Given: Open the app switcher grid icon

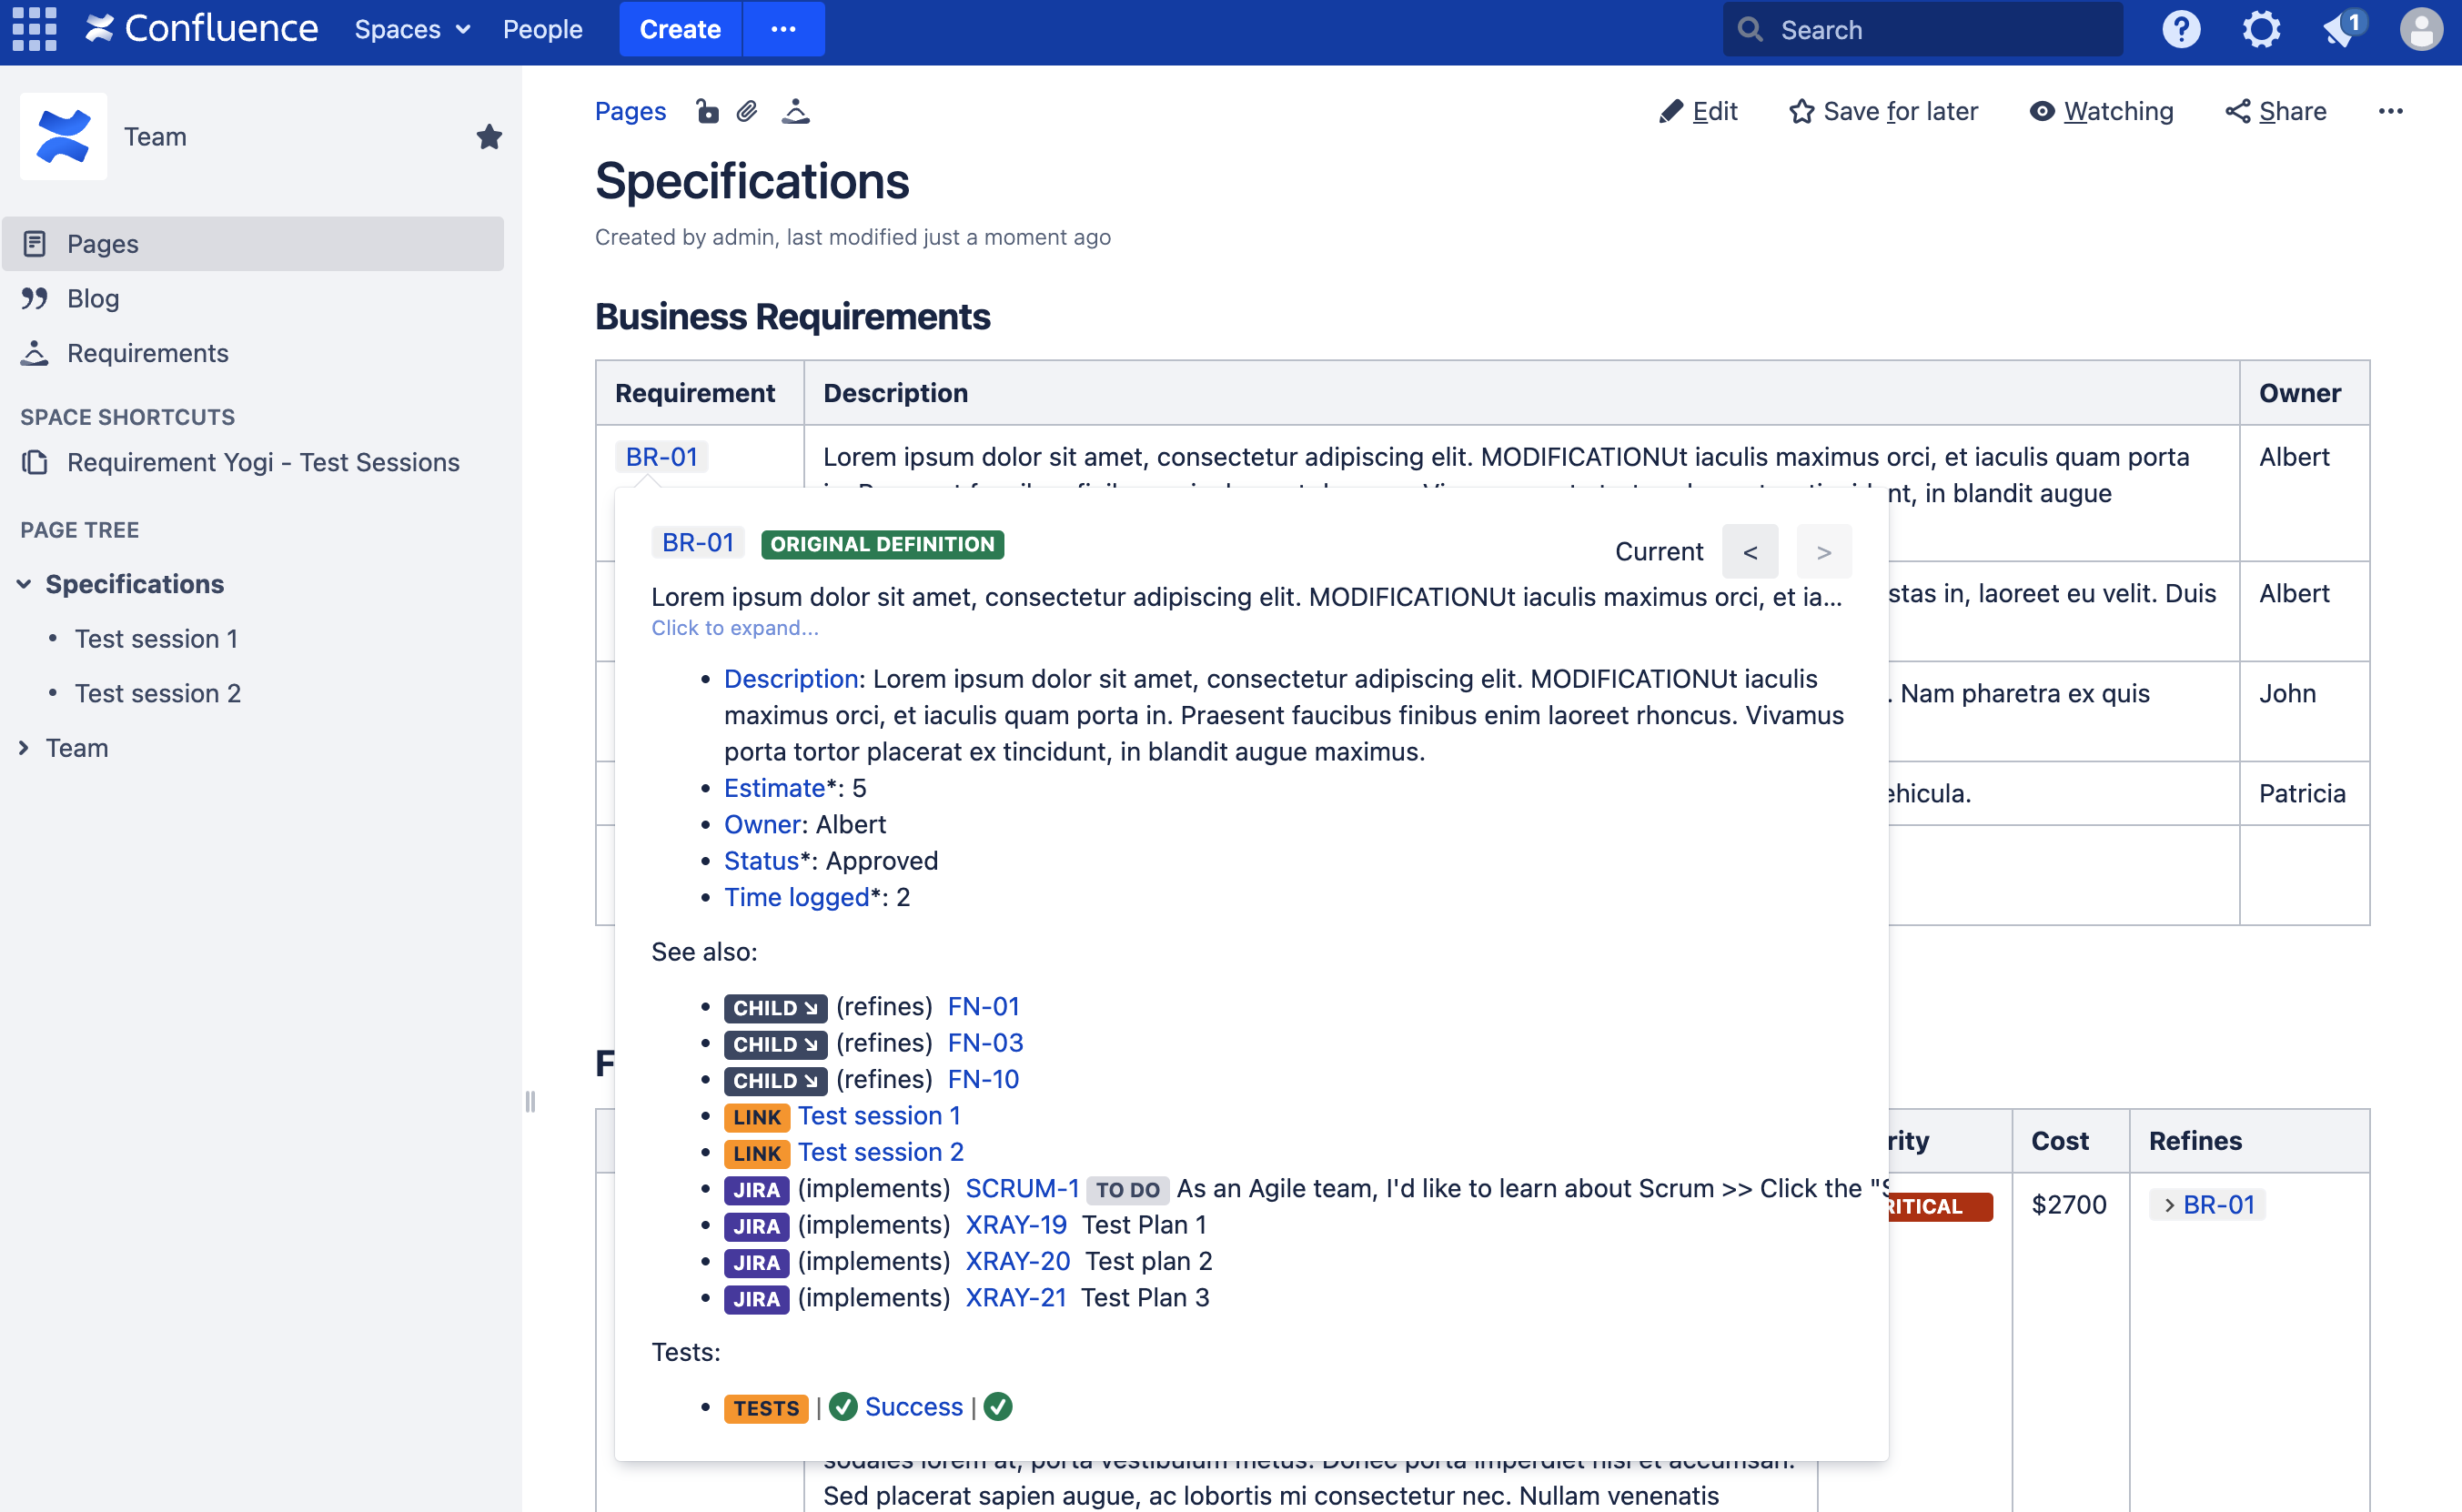Looking at the screenshot, I should coord(34,29).
